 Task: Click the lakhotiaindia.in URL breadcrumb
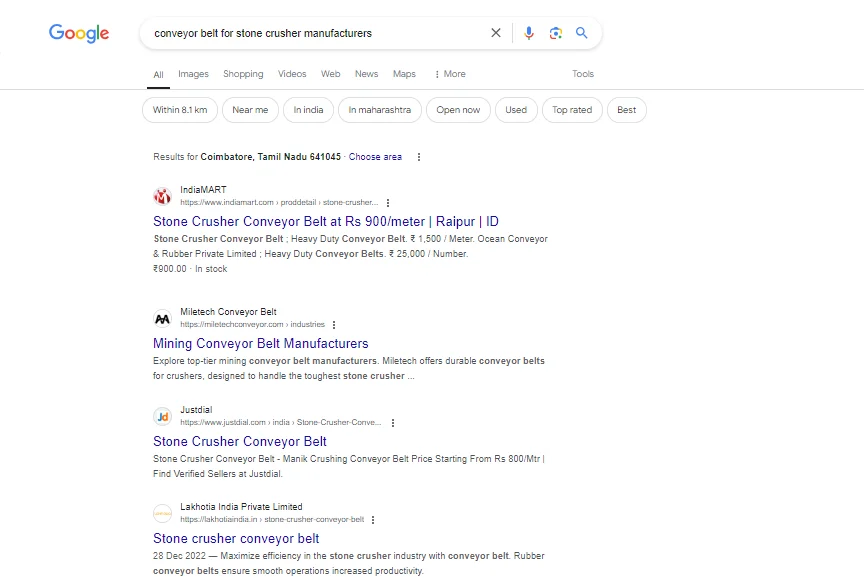(272, 520)
